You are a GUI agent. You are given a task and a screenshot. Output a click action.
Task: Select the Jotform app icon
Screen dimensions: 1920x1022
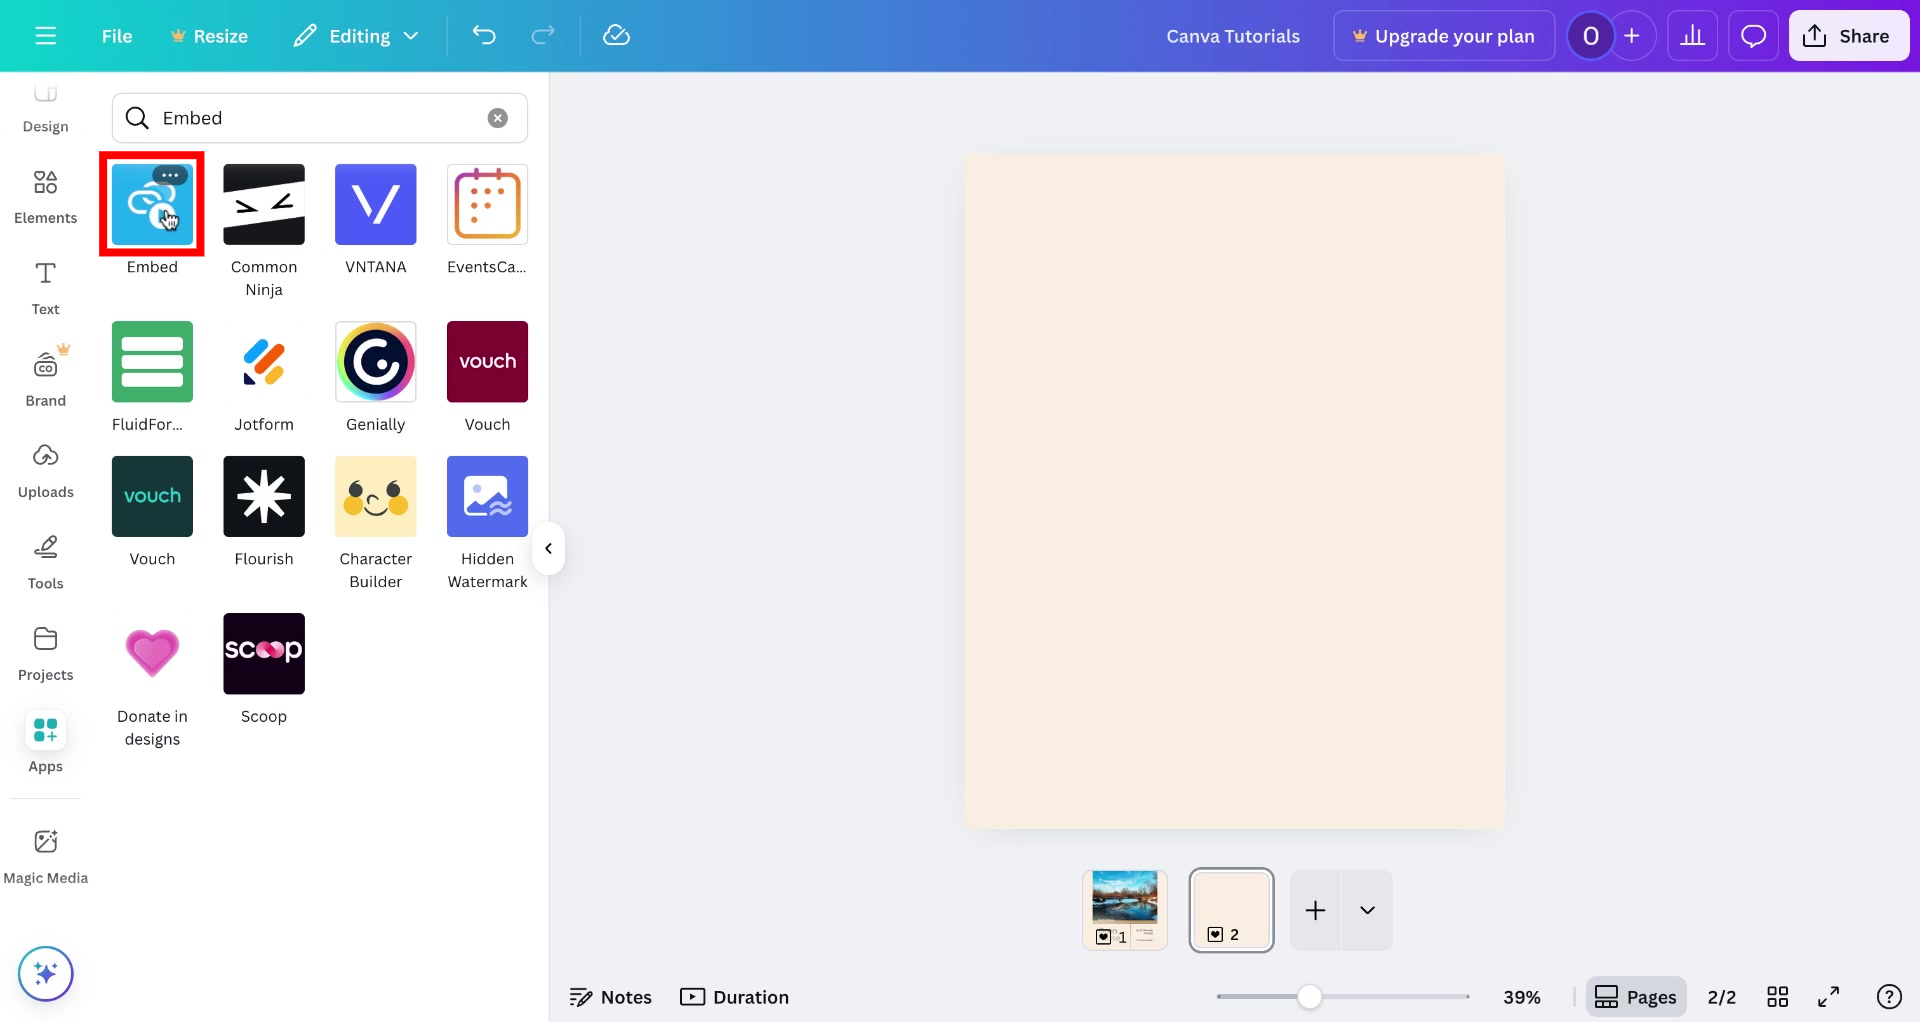[x=263, y=361]
